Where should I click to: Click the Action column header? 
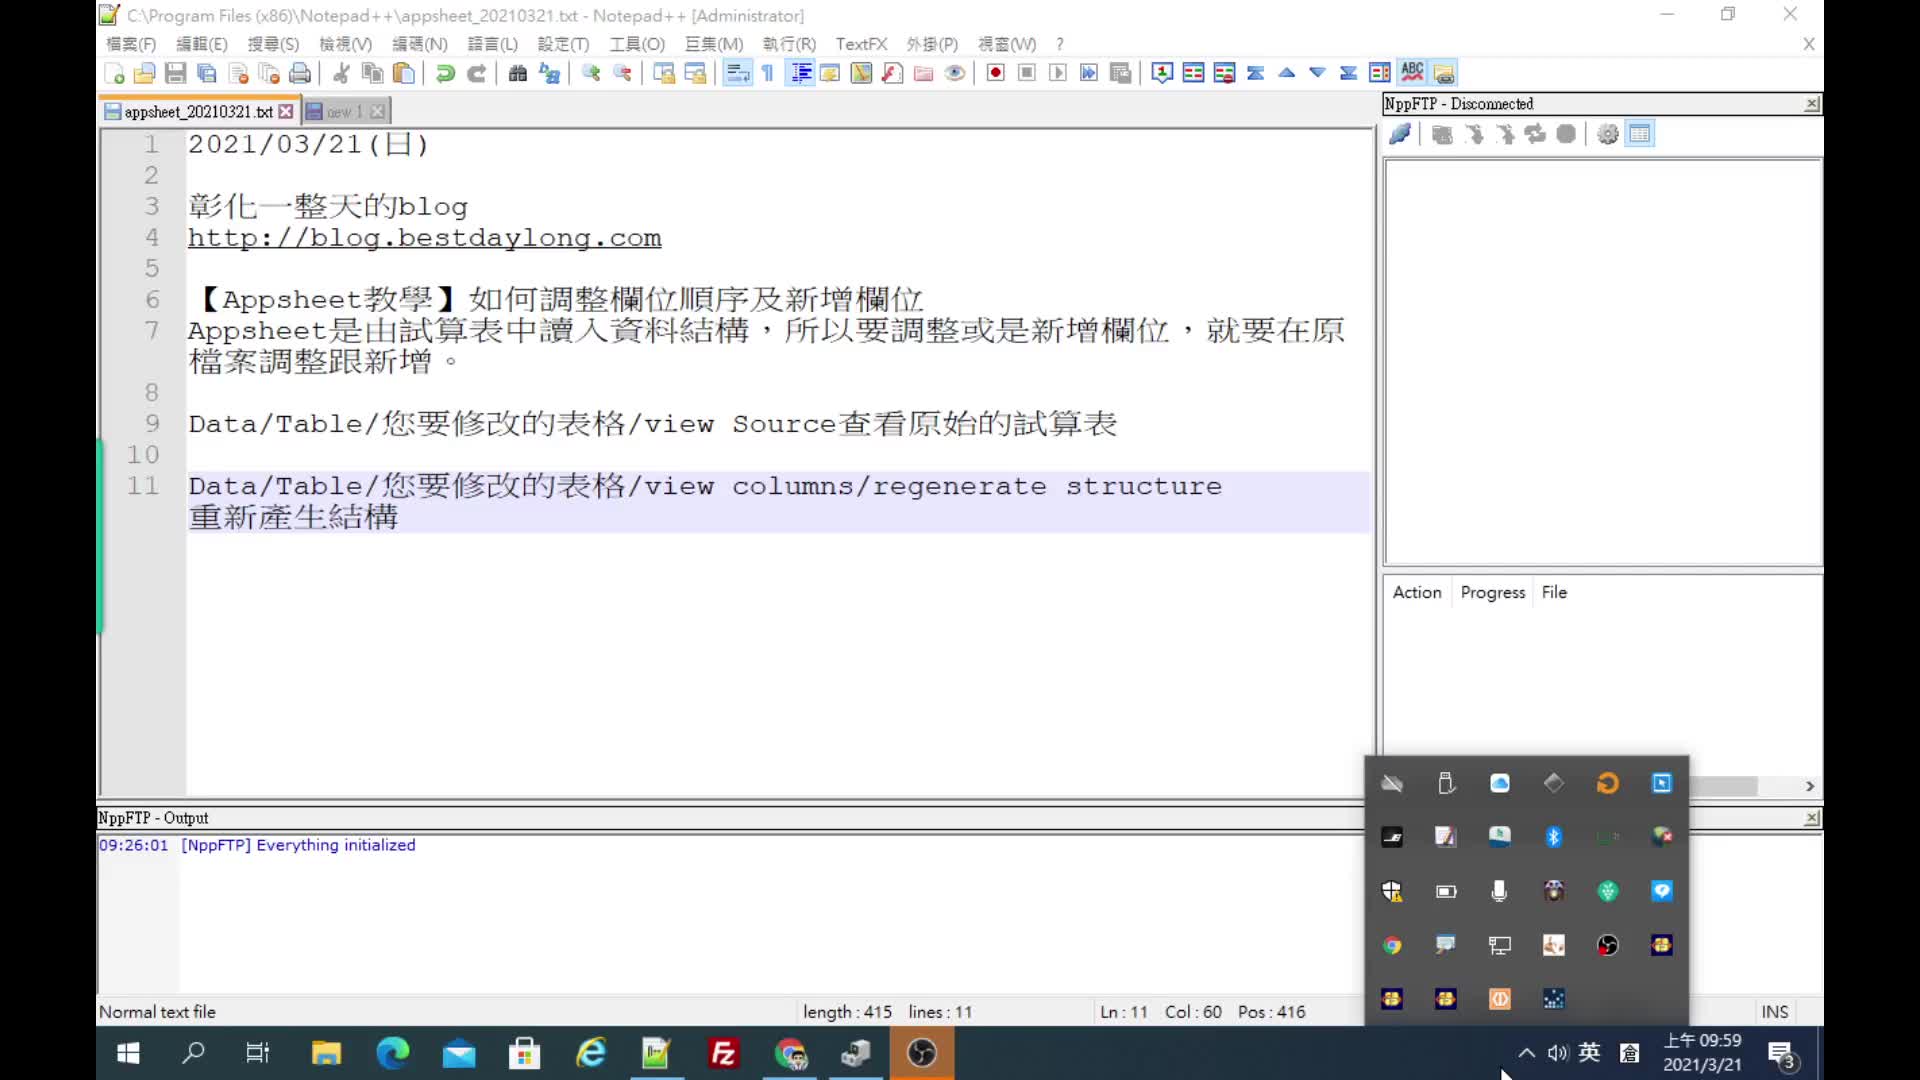(x=1417, y=592)
